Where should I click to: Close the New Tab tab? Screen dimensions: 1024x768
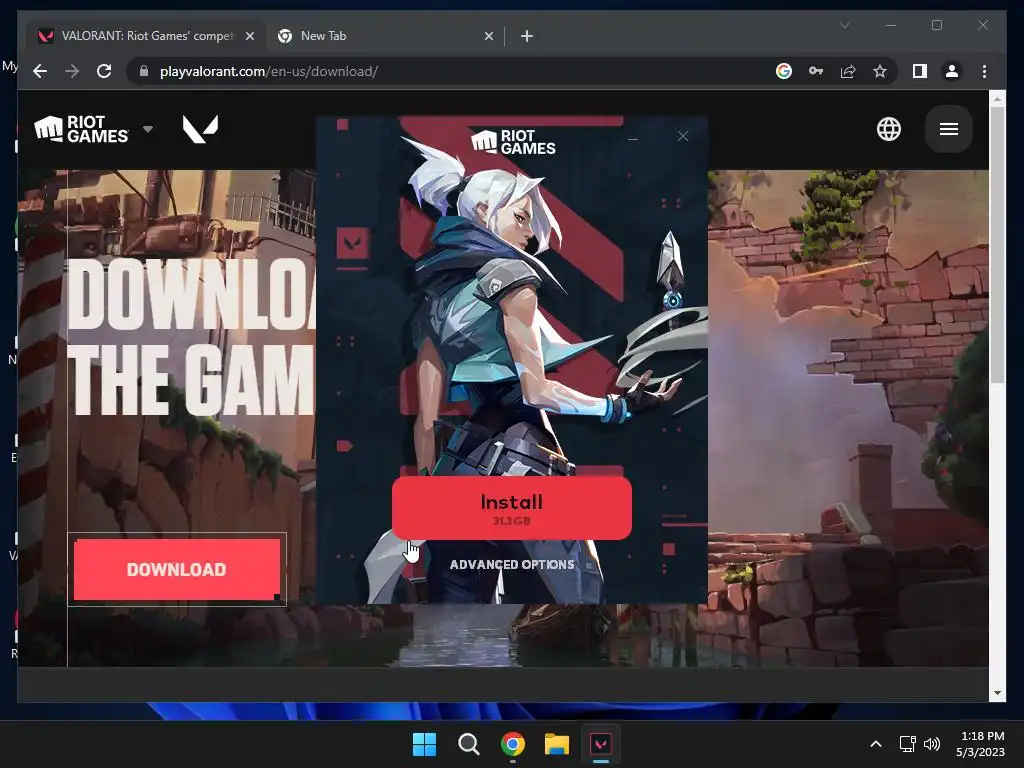[488, 36]
